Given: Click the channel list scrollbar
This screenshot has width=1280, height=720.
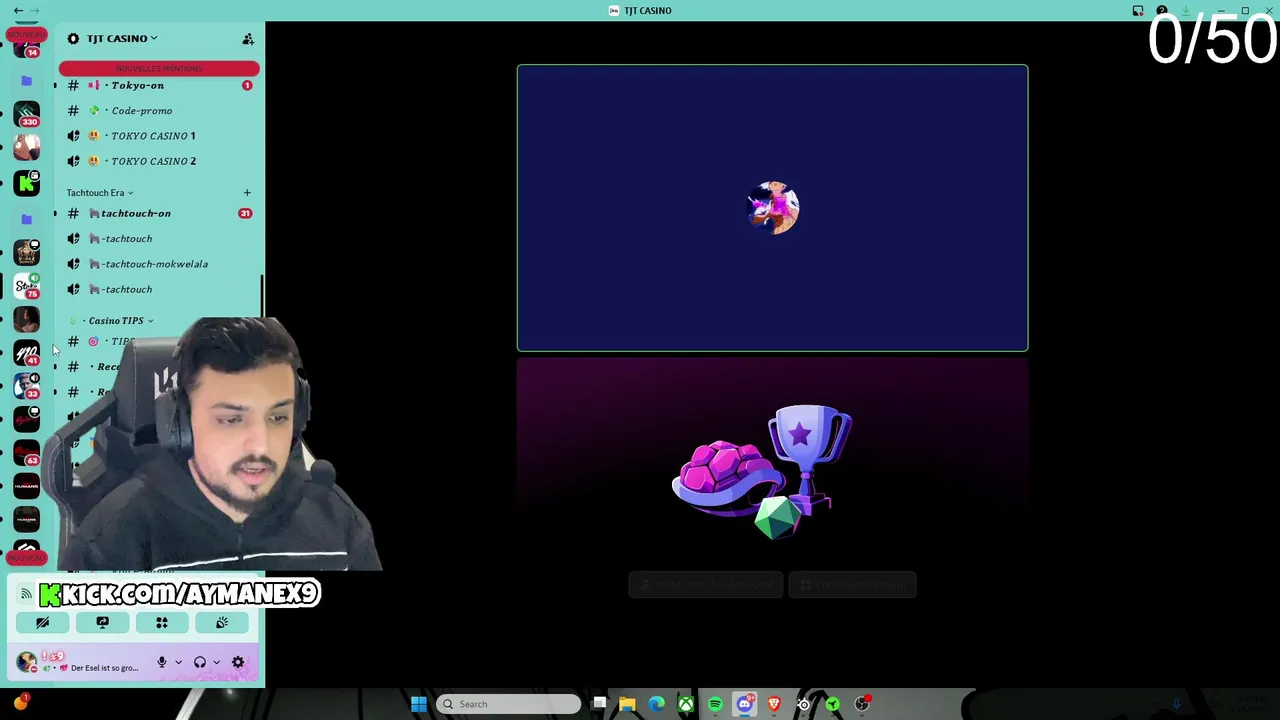Looking at the screenshot, I should point(262,297).
